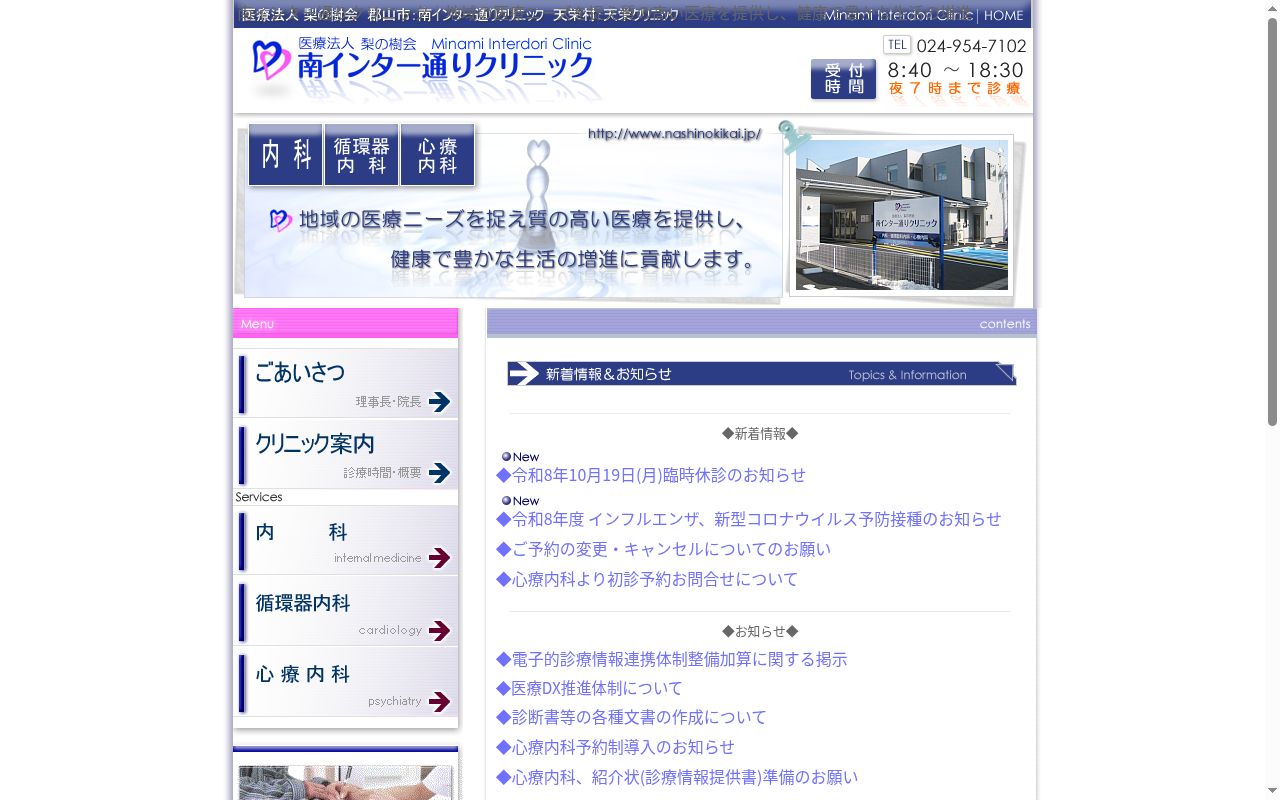
Task: Click the 南インター通りクリニック title logo
Action: [x=446, y=66]
